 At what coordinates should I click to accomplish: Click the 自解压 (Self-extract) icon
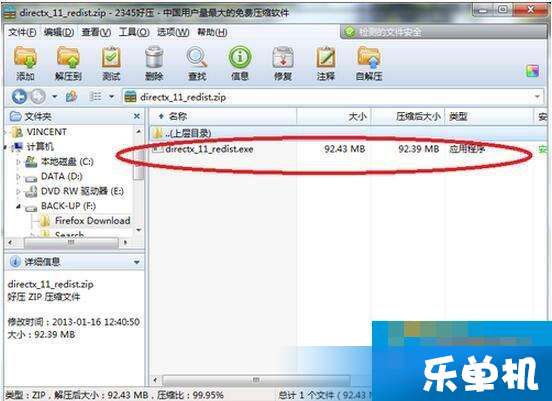pyautogui.click(x=369, y=63)
